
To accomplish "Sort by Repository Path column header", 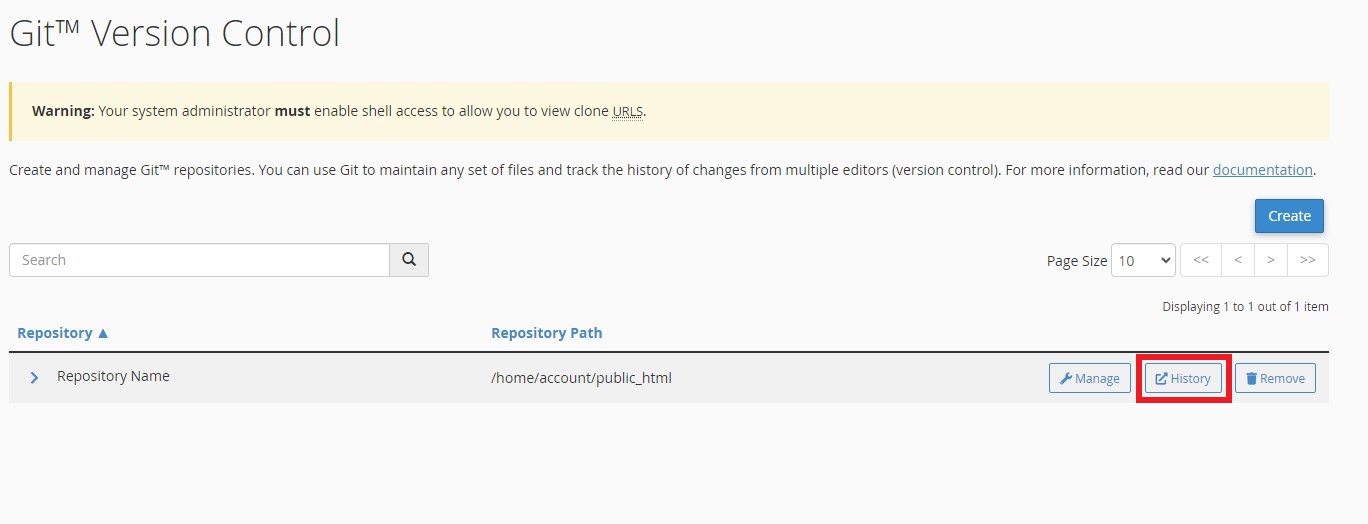I will pos(546,333).
